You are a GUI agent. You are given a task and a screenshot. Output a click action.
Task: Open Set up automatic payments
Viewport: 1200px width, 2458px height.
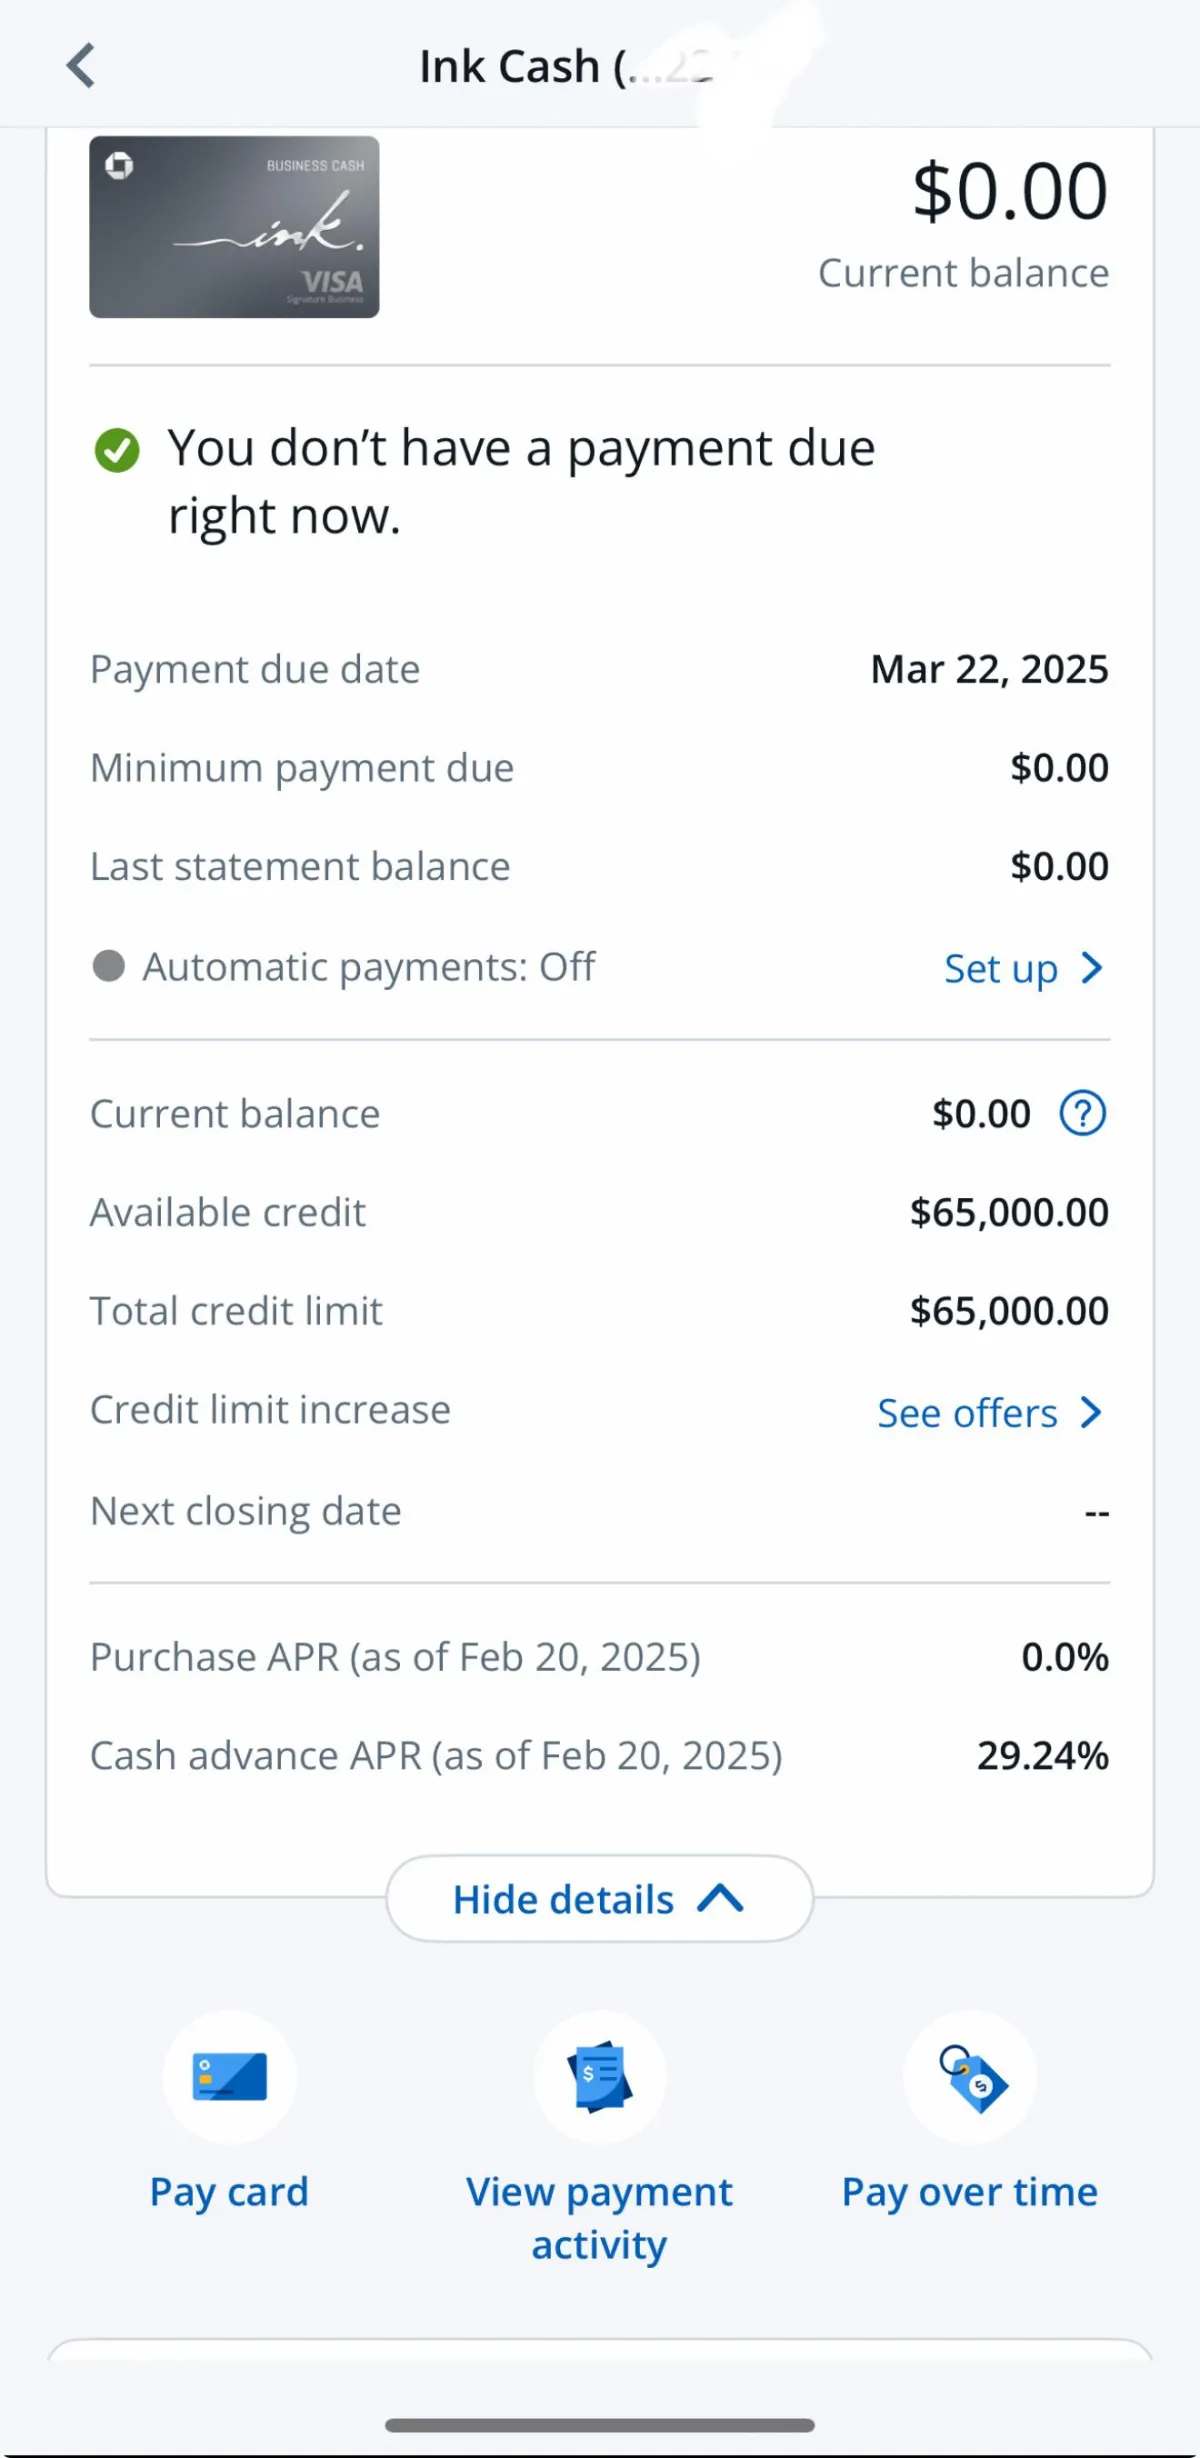[x=1001, y=969]
